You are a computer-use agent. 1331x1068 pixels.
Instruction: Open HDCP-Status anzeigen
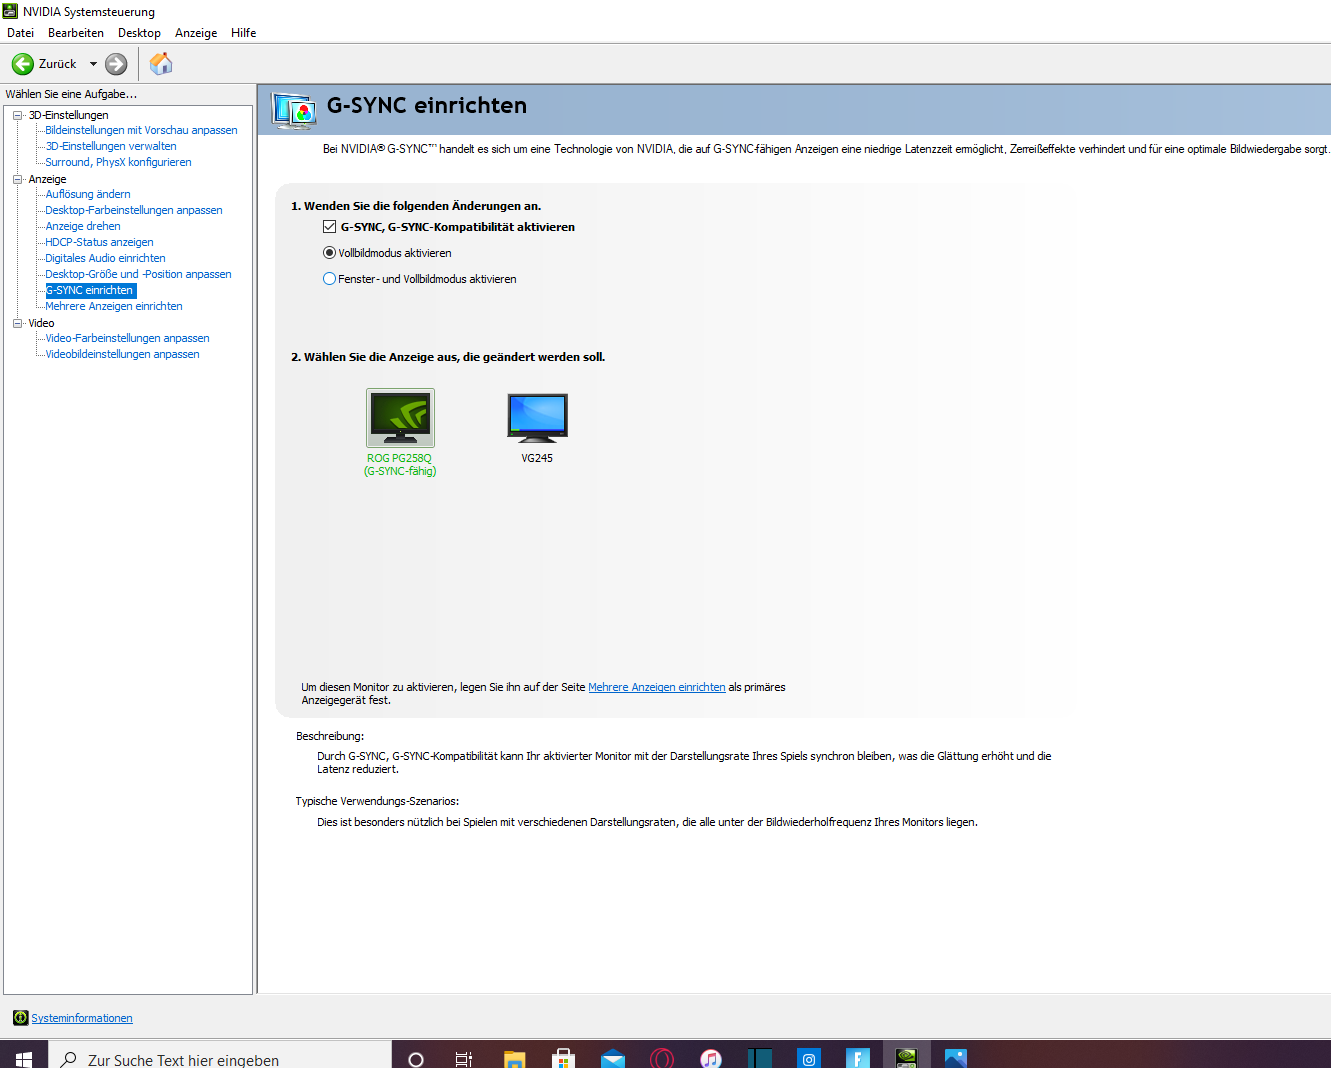(99, 242)
